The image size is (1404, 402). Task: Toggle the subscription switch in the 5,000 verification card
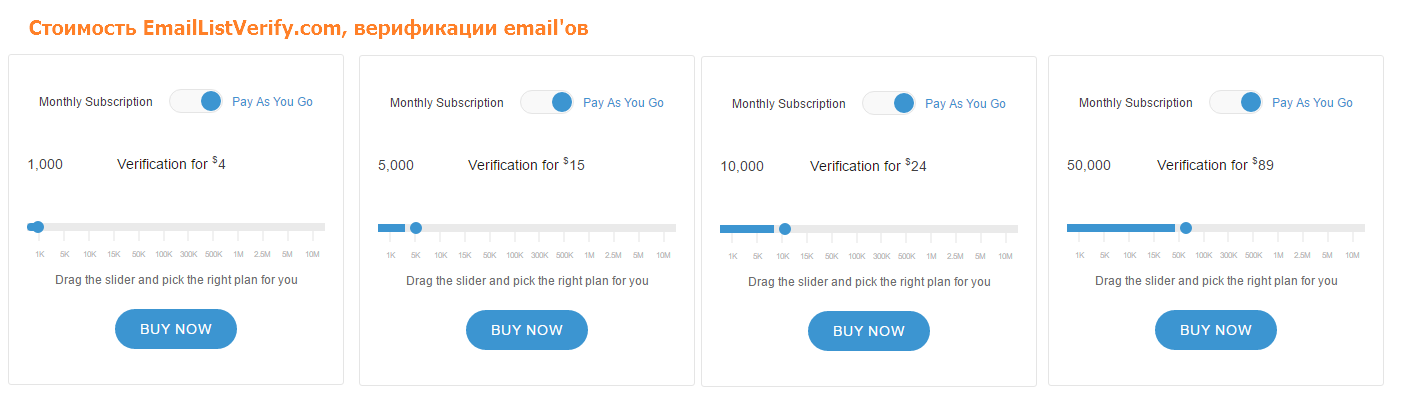547,102
